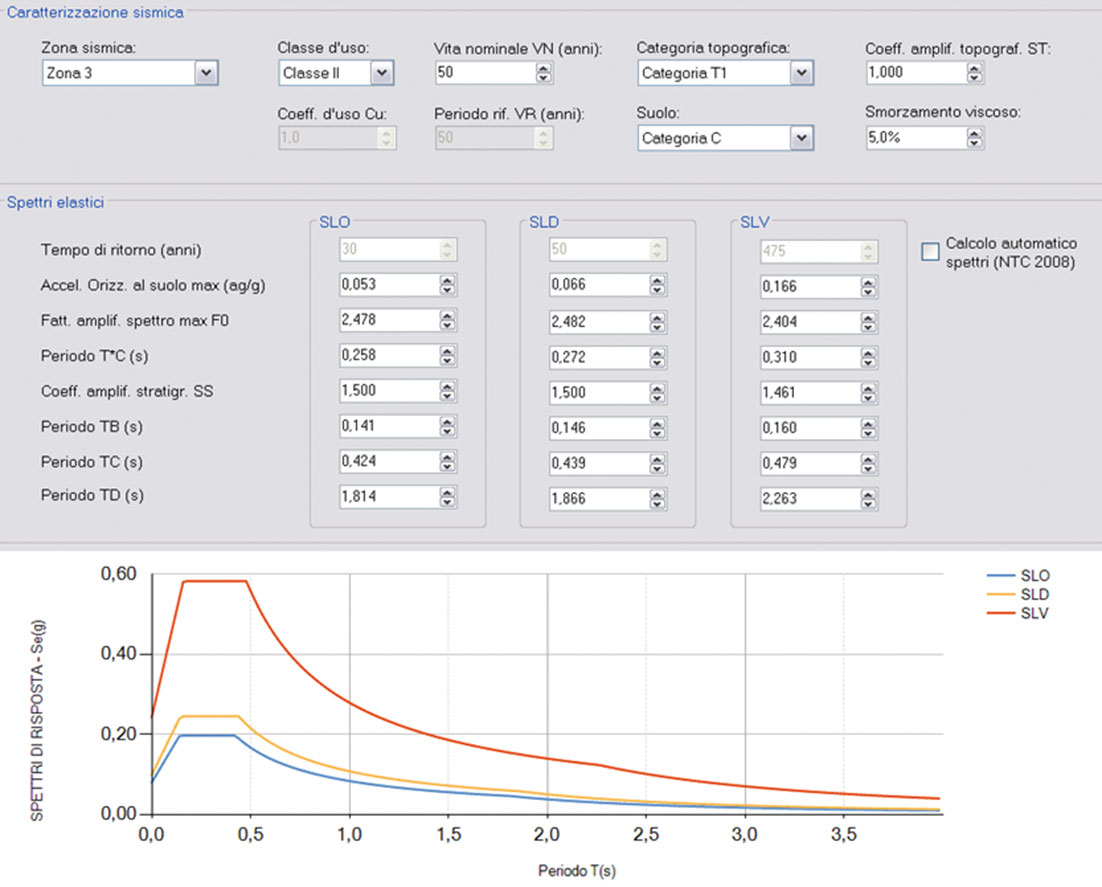Click the SLD Periodo TB field 0,146
This screenshot has height=887, width=1102.
[599, 428]
